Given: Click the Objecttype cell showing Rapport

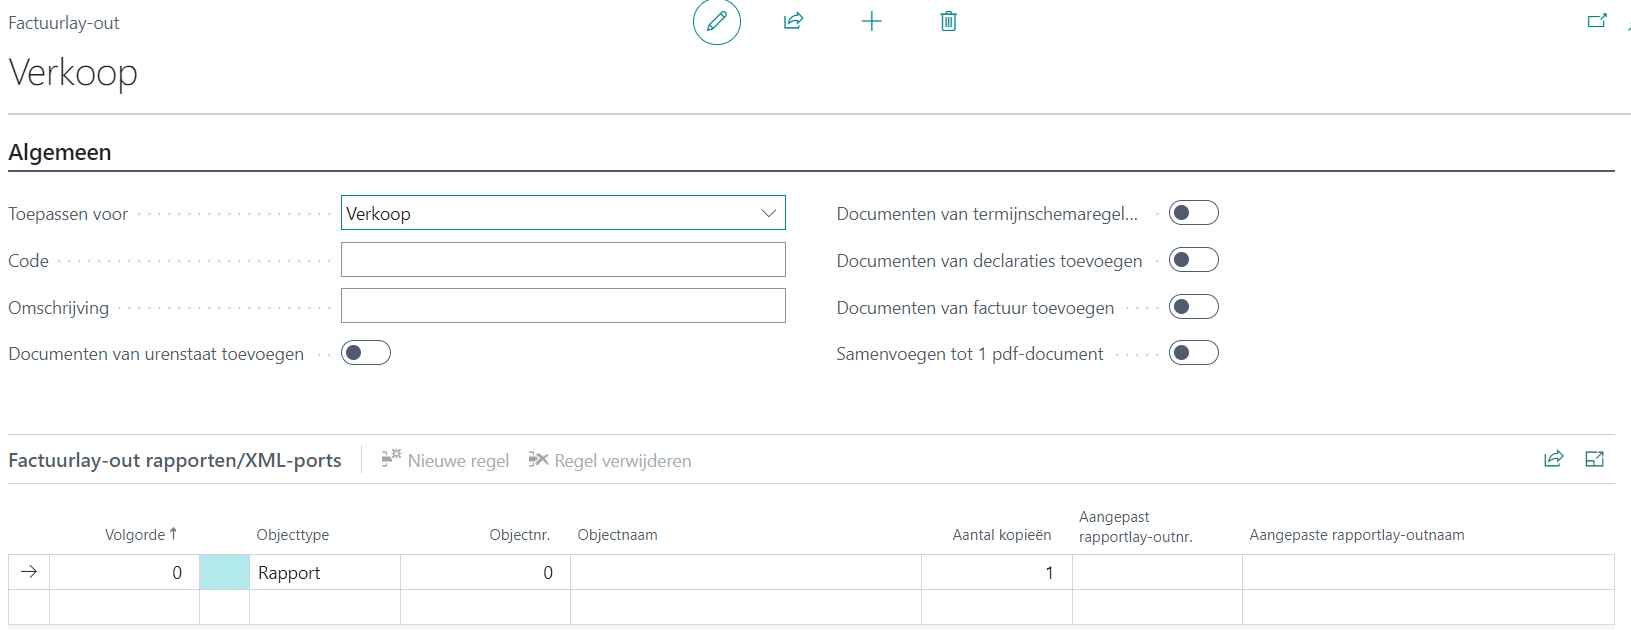Looking at the screenshot, I should click(324, 573).
